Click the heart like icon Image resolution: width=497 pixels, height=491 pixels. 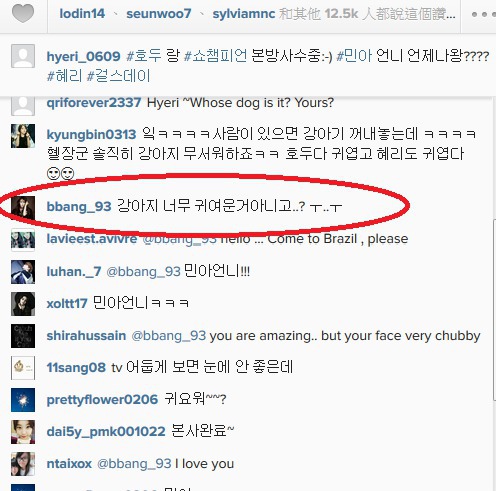[23, 14]
